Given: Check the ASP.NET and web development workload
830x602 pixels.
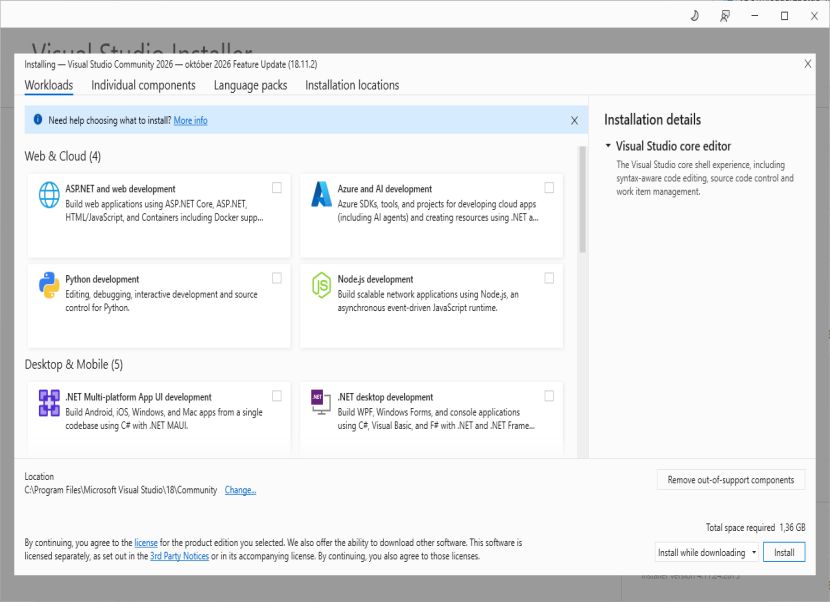Looking at the screenshot, I should [x=276, y=188].
